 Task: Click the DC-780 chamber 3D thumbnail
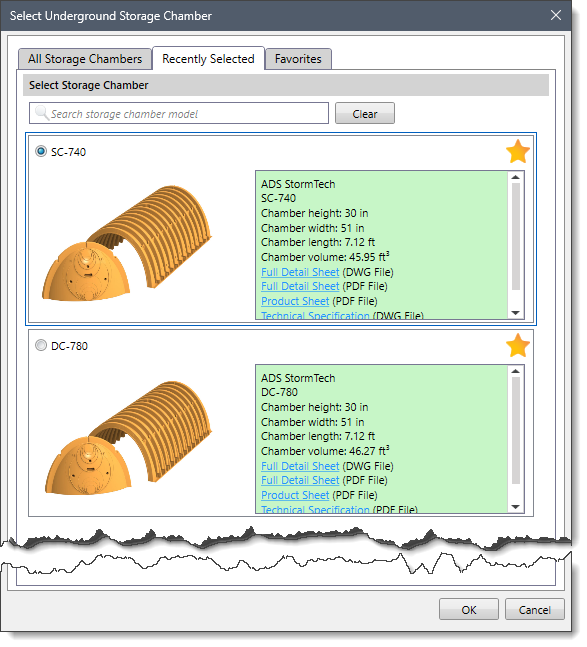coord(128,437)
